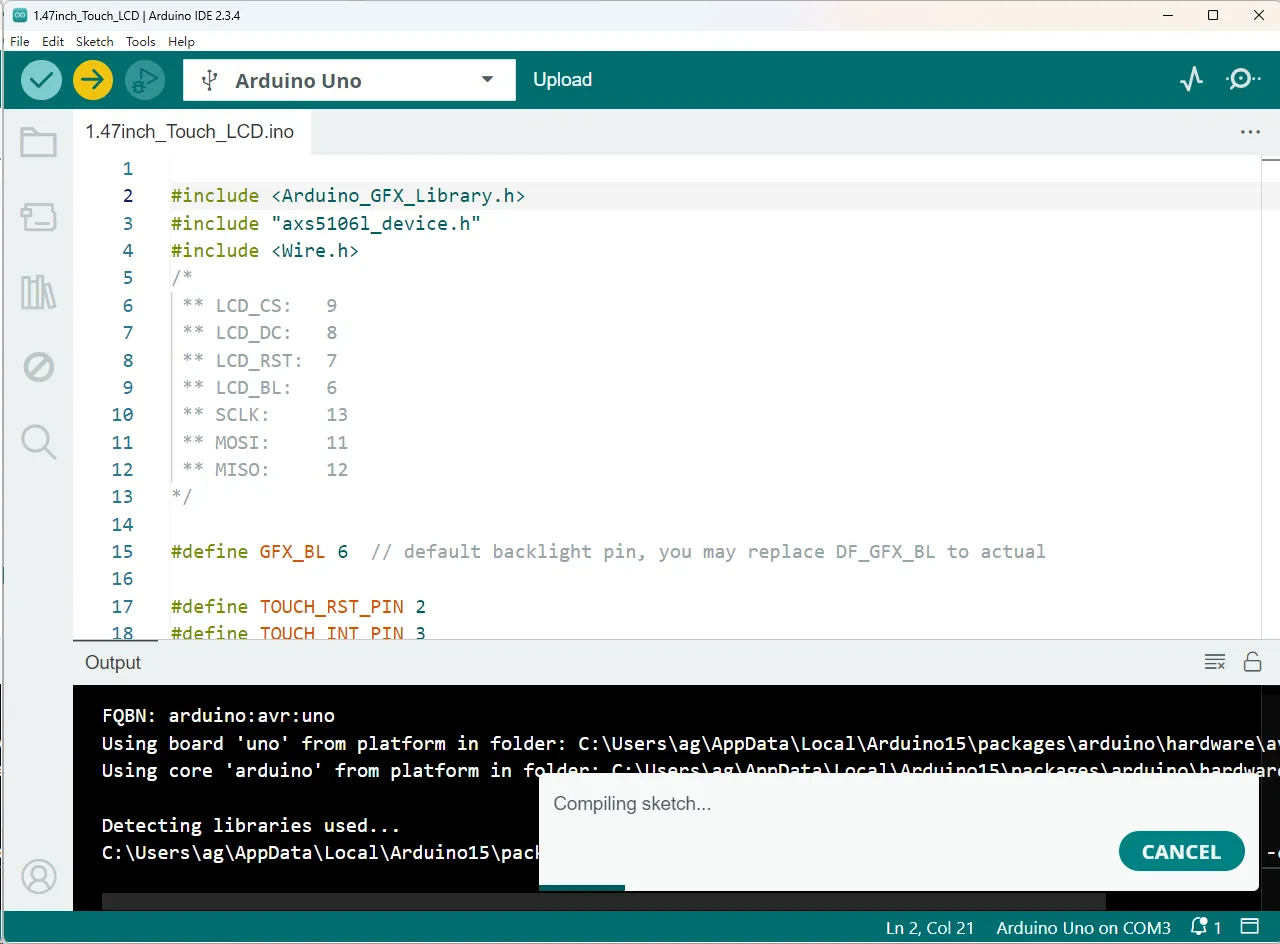
Task: Clear the Output panel contents
Action: (1215, 662)
